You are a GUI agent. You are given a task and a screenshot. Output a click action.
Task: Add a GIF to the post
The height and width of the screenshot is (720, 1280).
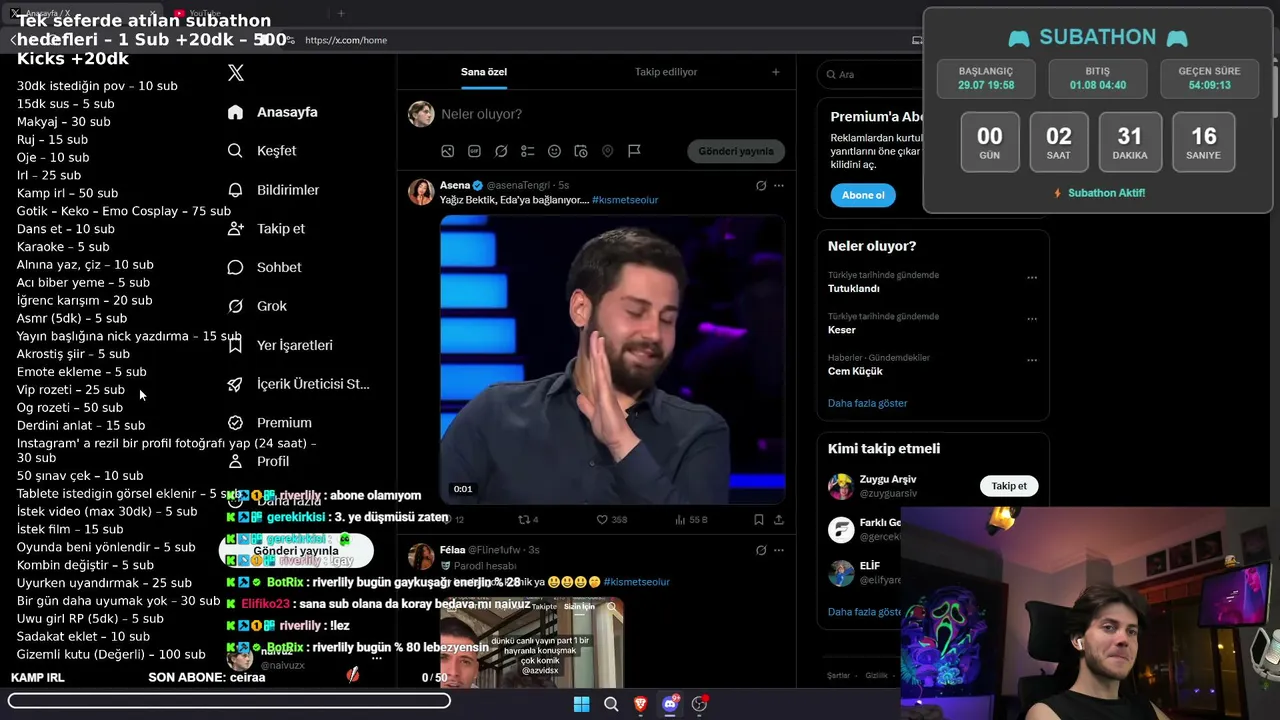click(x=474, y=151)
